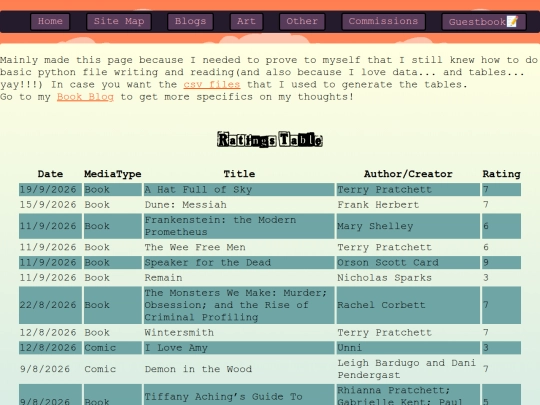This screenshot has height=405, width=540.
Task: Click rating 7 in the Wintersmith row
Action: click(x=501, y=333)
